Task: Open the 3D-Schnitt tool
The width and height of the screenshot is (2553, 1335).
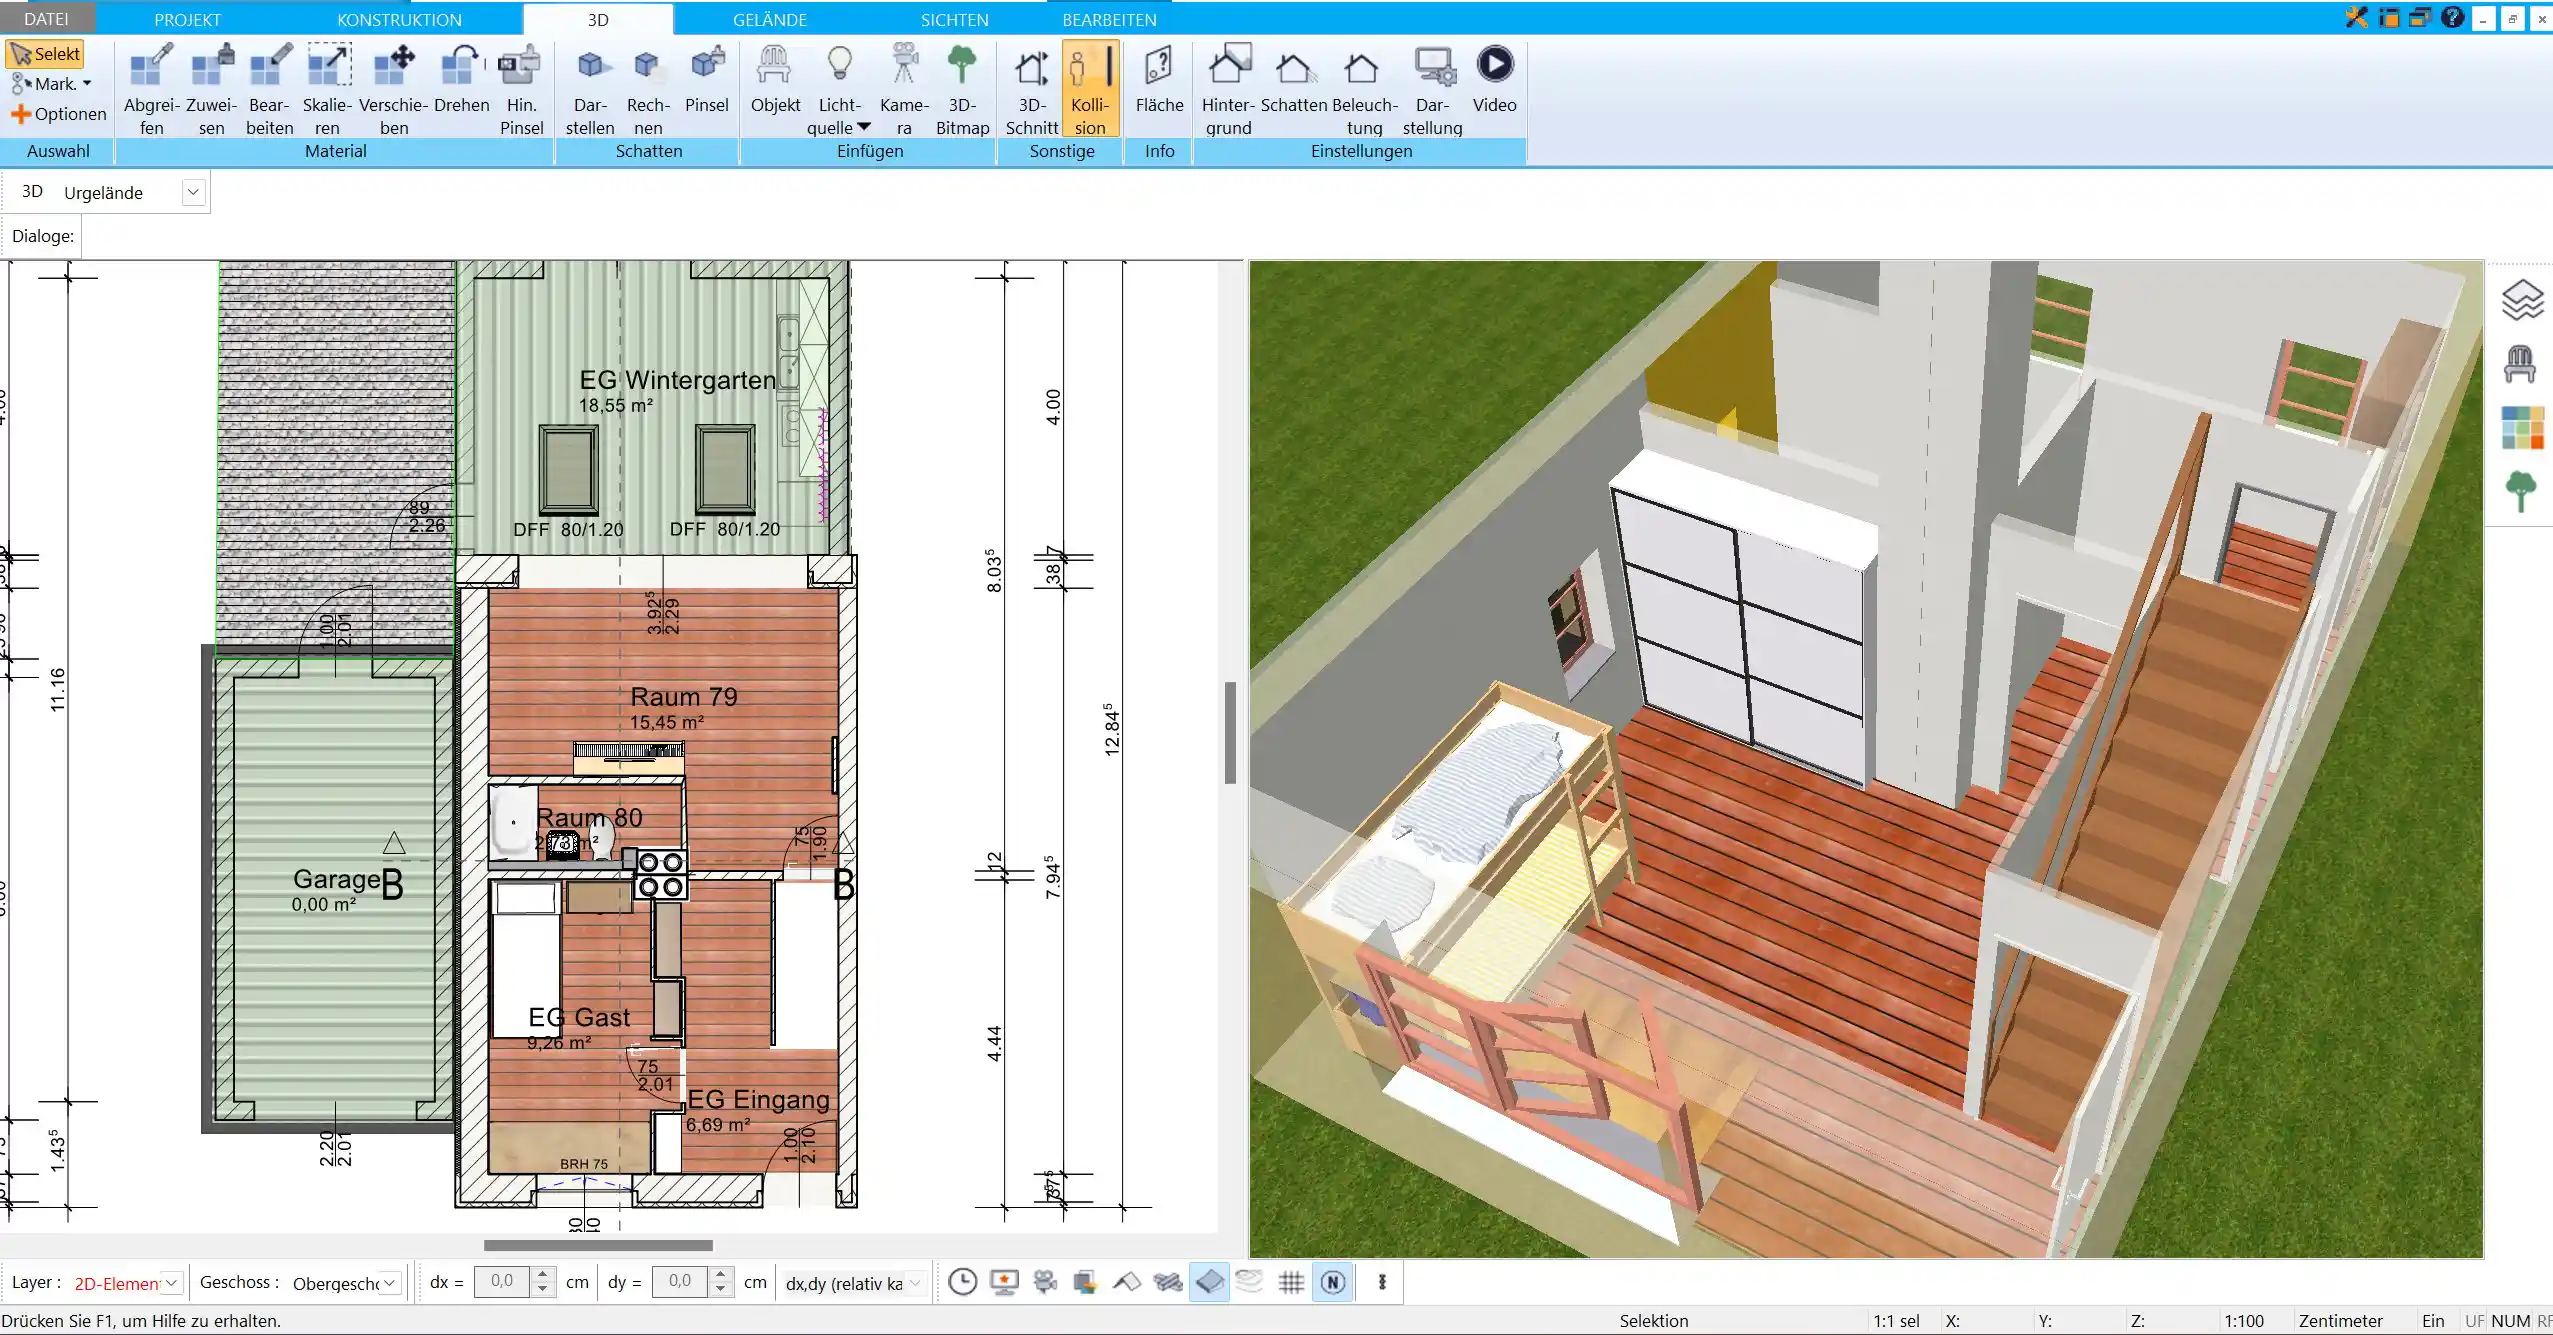Action: point(1032,89)
